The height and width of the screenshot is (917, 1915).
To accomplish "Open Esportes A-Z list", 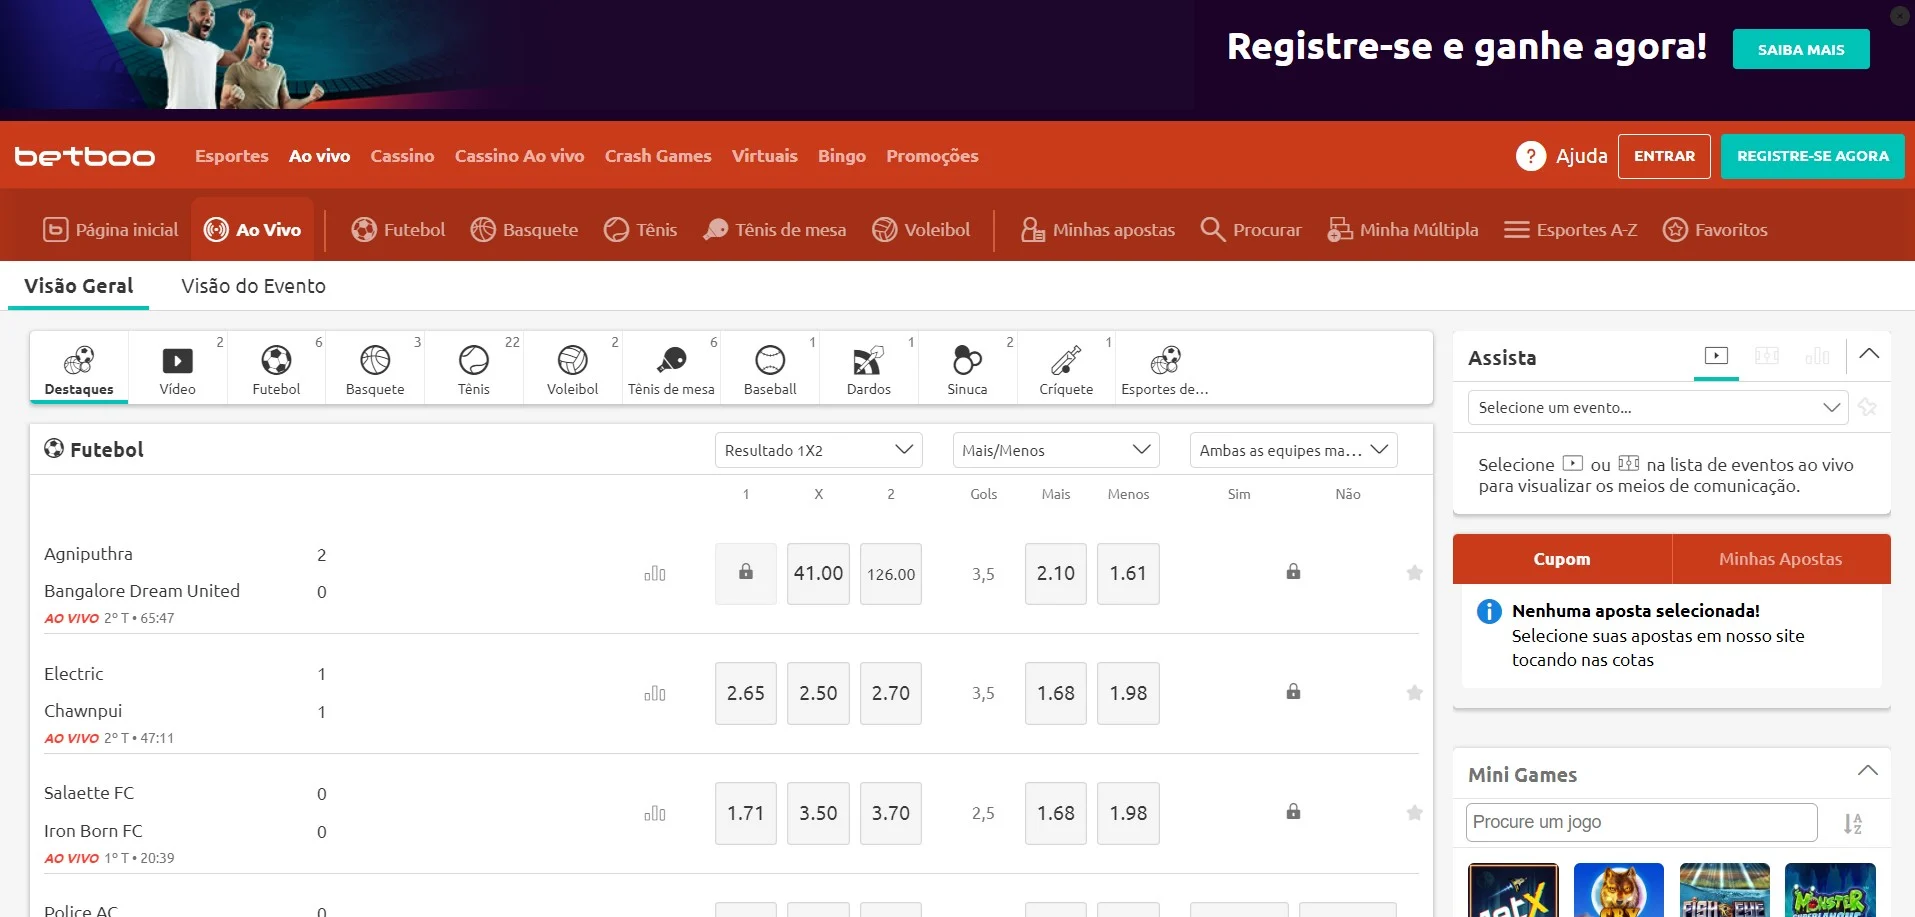I will tap(1571, 229).
